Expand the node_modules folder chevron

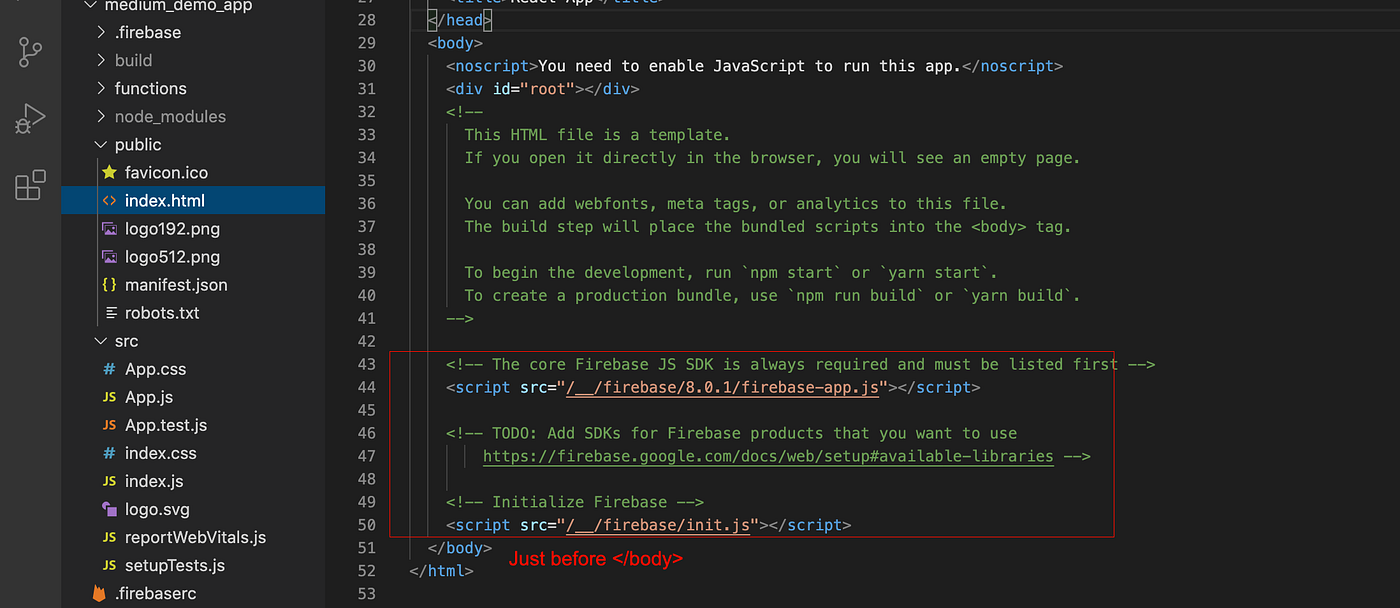101,116
